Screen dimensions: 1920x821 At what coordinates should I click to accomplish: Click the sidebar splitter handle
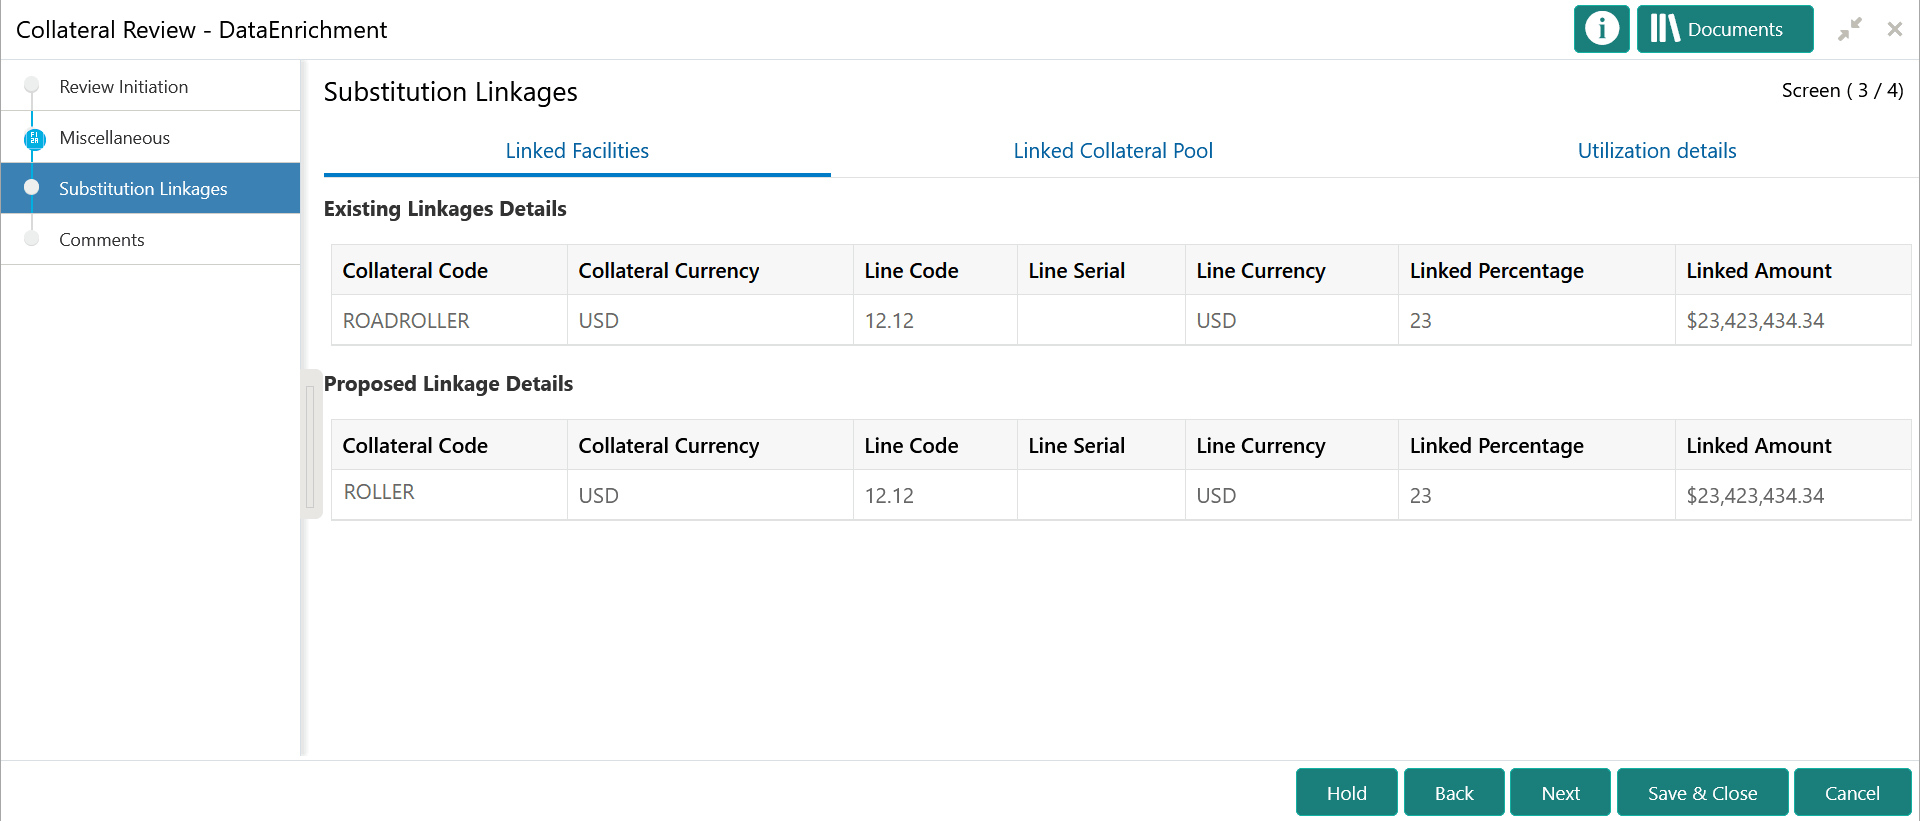pyautogui.click(x=310, y=444)
